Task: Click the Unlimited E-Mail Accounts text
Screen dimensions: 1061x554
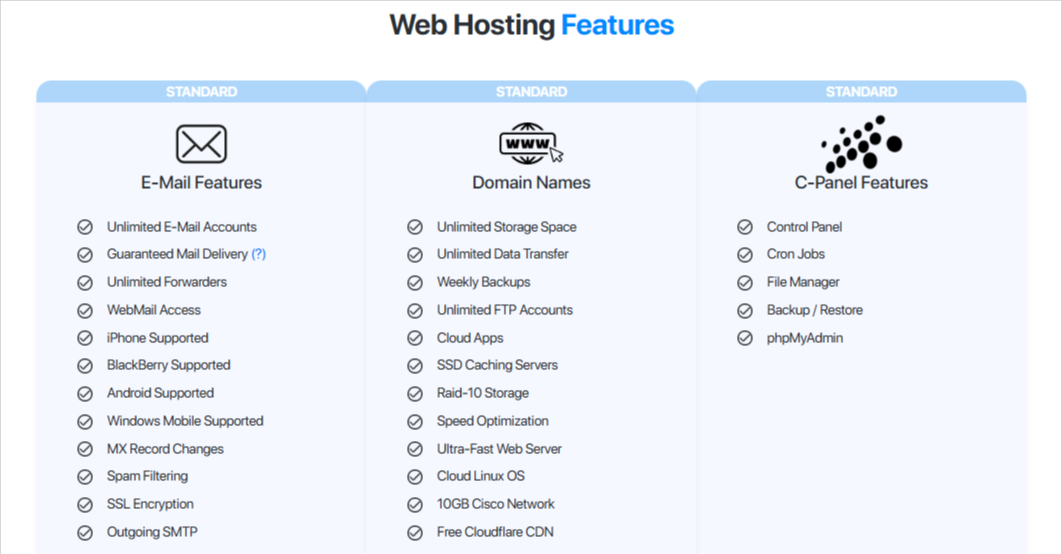Action: click(x=181, y=227)
